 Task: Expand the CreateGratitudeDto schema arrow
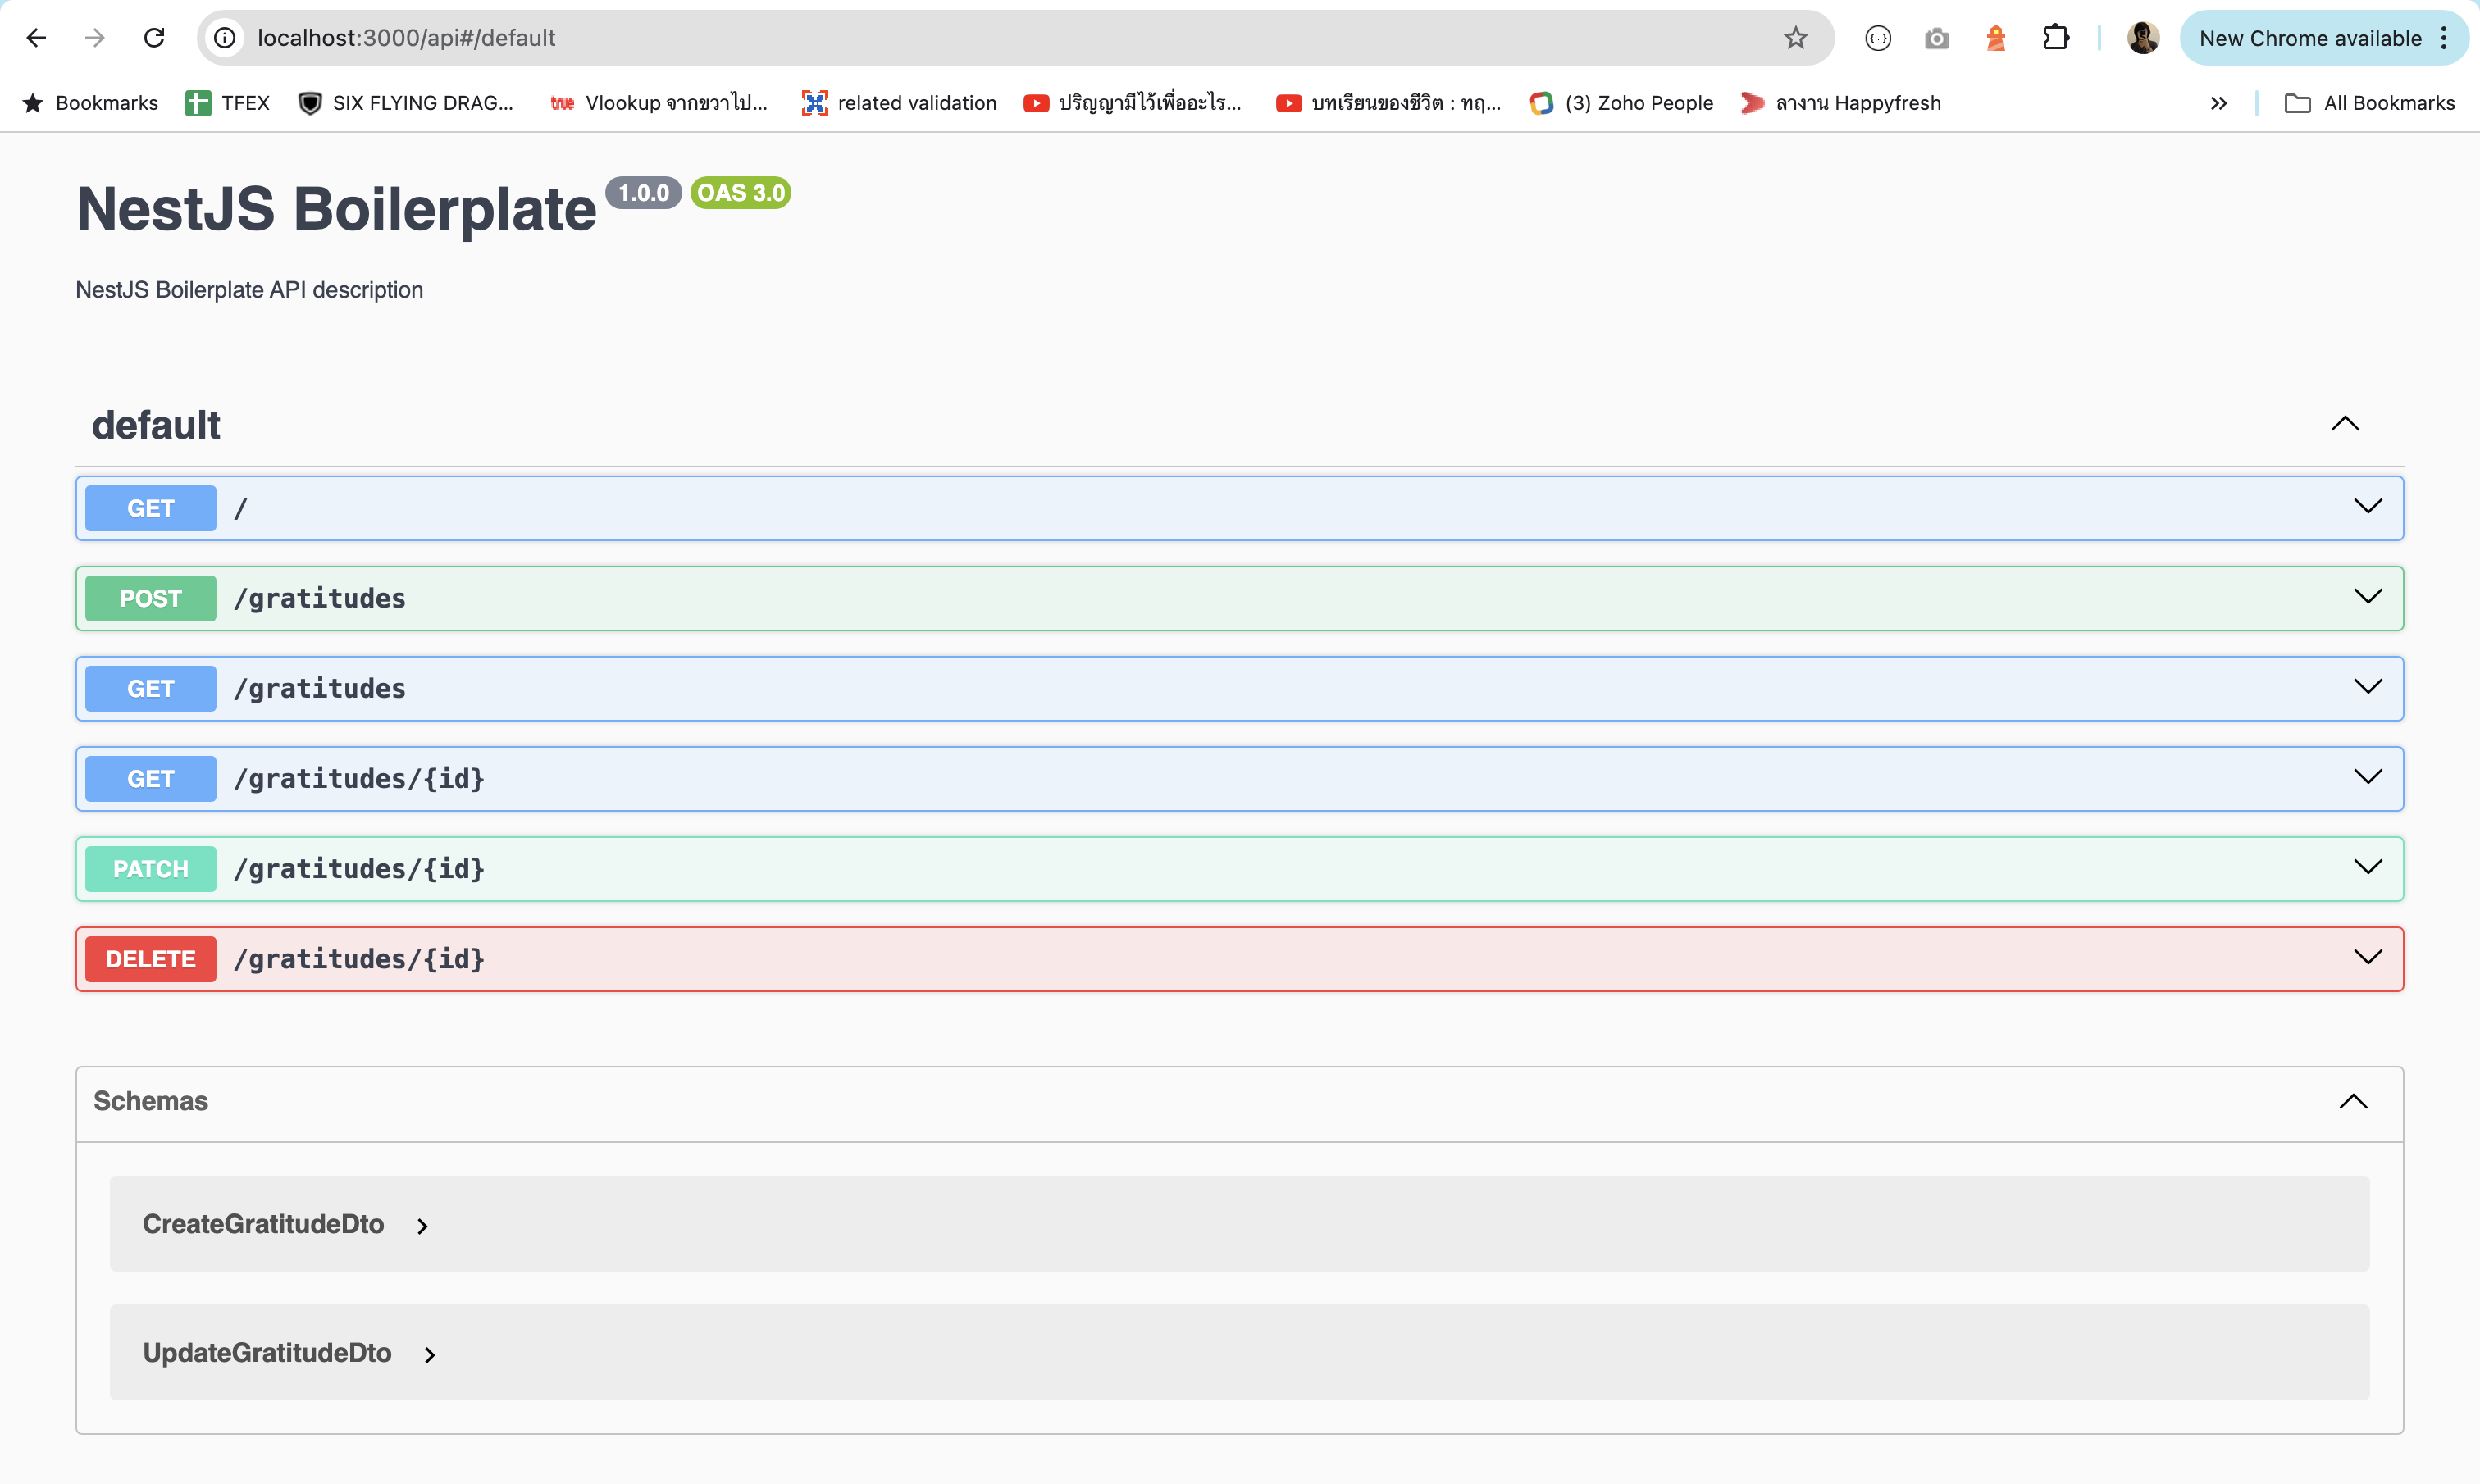(423, 1226)
